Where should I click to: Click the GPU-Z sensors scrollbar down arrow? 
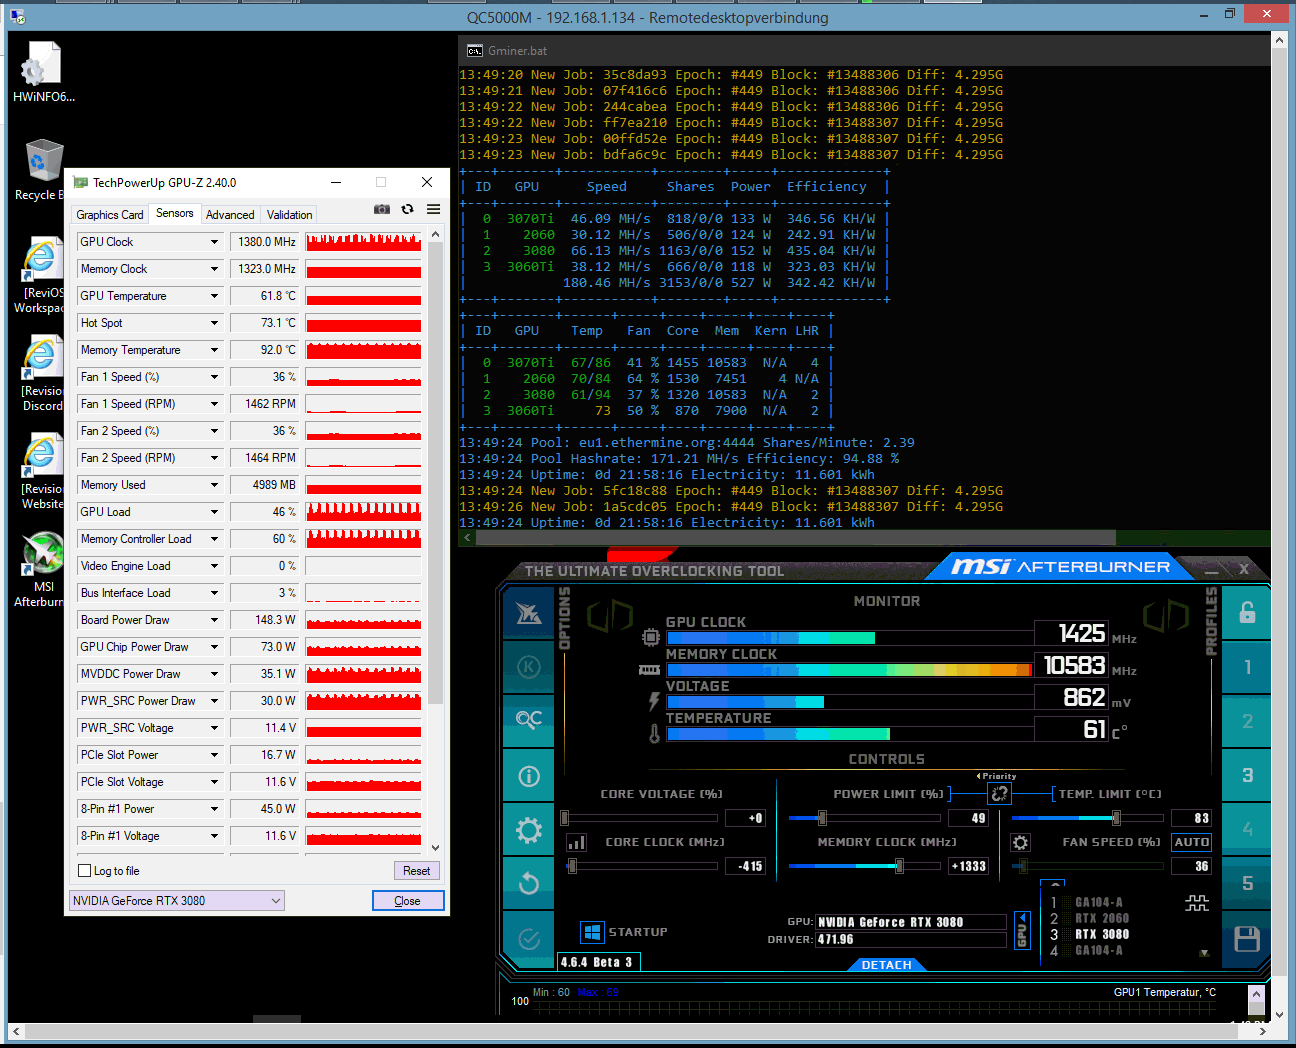(x=435, y=847)
